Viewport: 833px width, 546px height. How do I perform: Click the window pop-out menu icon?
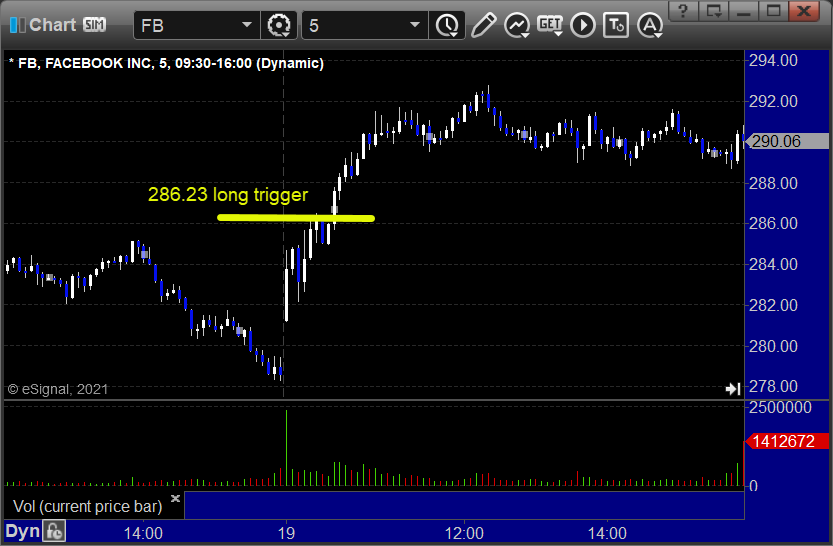[713, 10]
